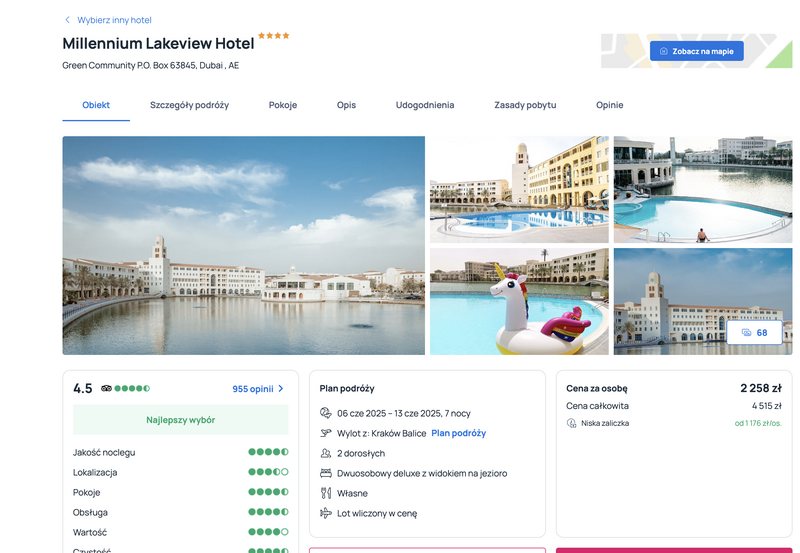Click the Zobacz na mapie button
This screenshot has height=553, width=800.
696,51
